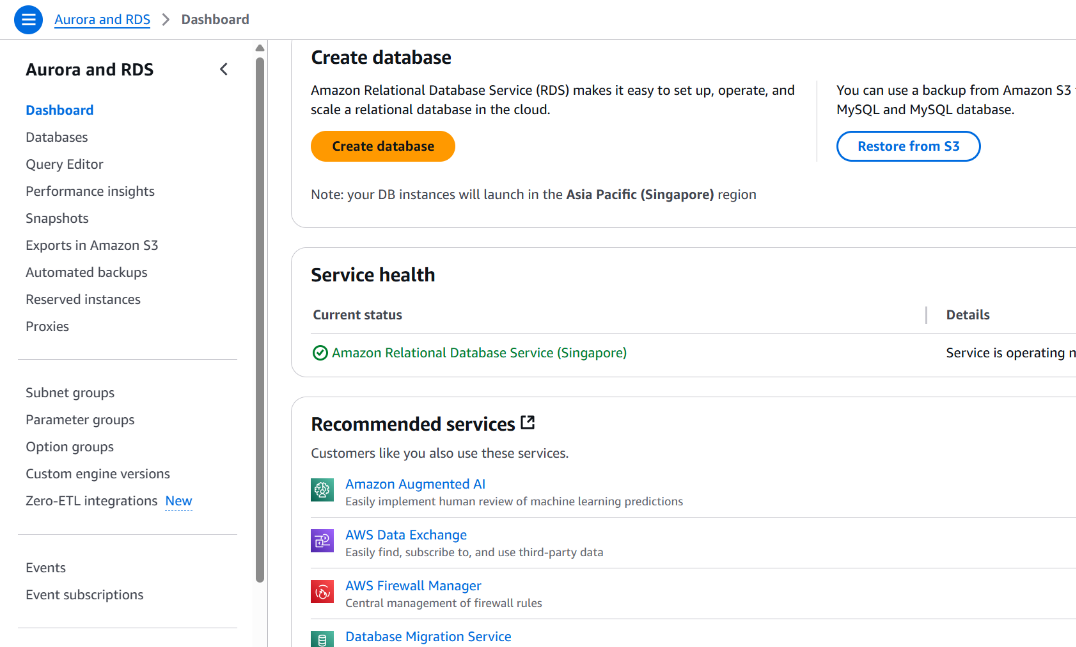This screenshot has height=647, width=1076.
Task: Open Exports in Amazon S3
Action: click(x=92, y=246)
